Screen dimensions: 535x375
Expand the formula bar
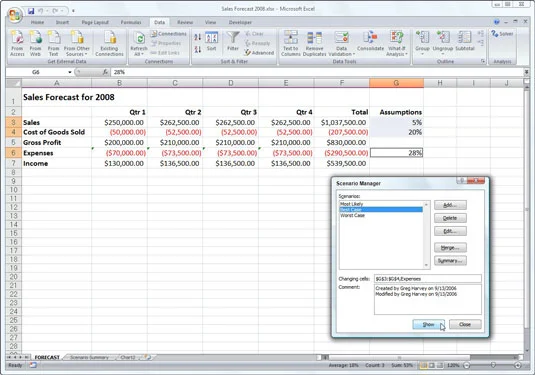[x=526, y=72]
